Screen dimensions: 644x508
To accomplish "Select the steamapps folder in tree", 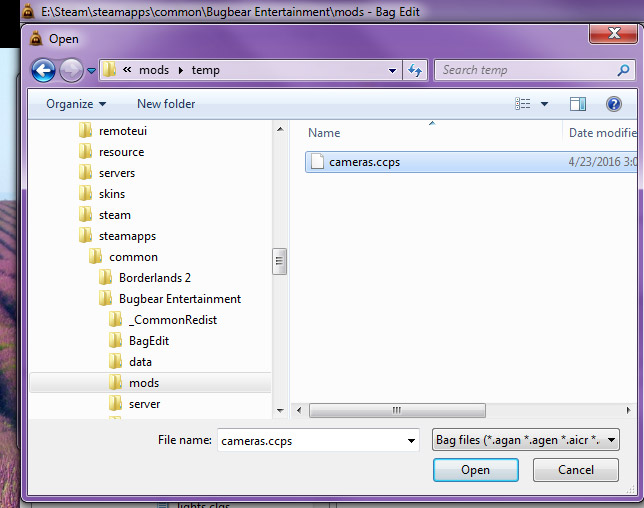I will point(127,236).
